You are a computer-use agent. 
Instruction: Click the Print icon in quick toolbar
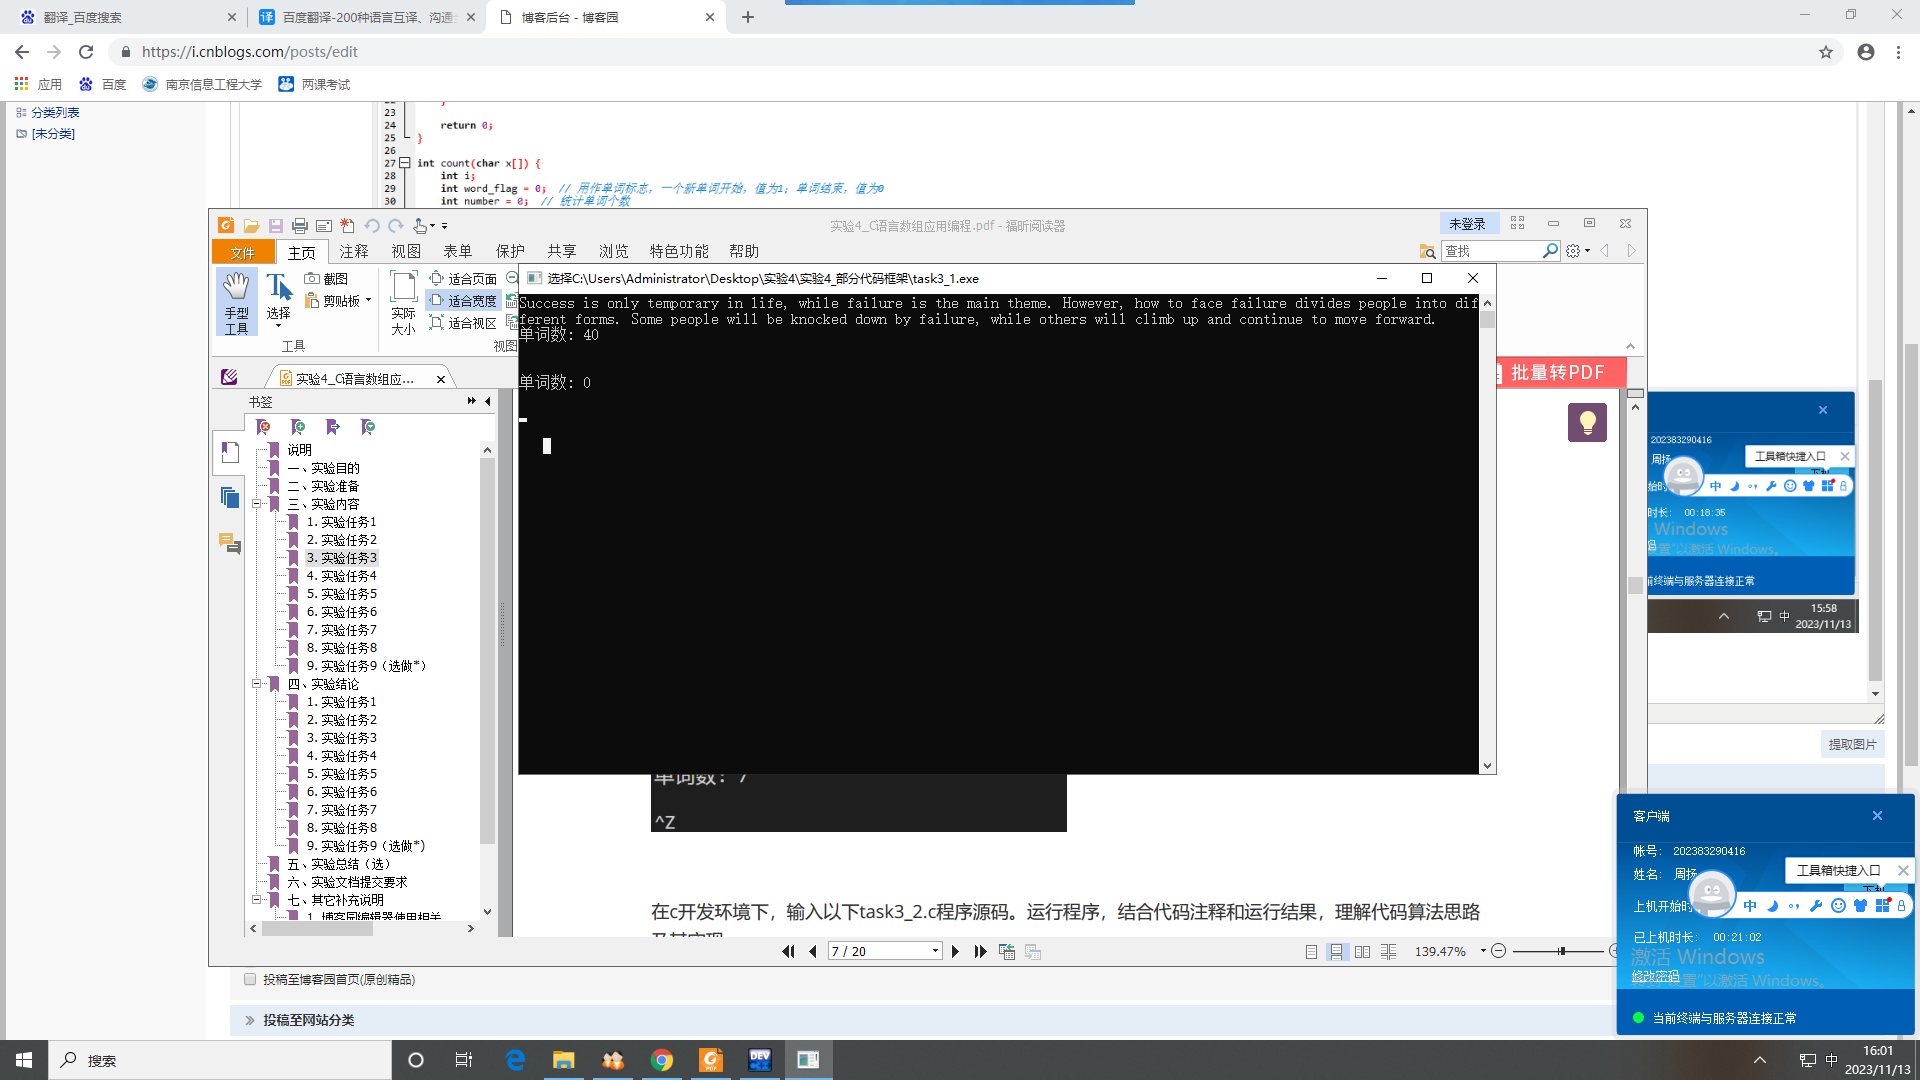299,226
